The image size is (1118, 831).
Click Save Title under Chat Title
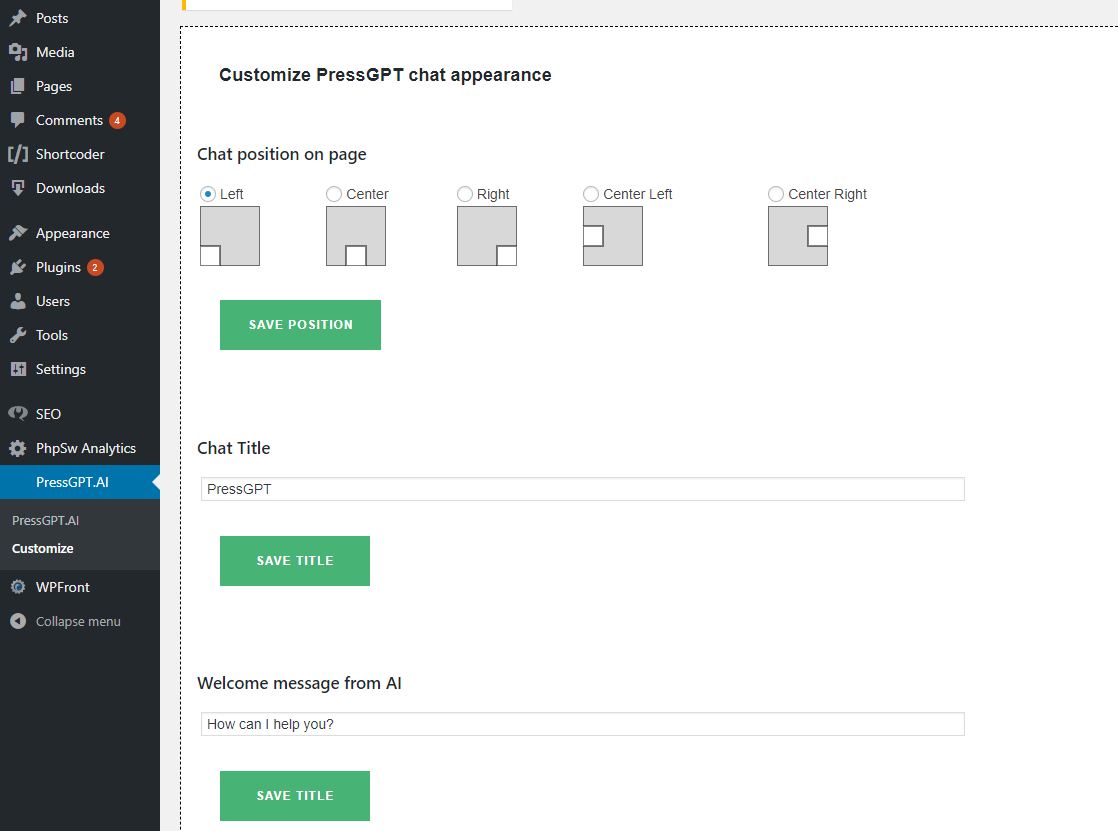coord(294,561)
